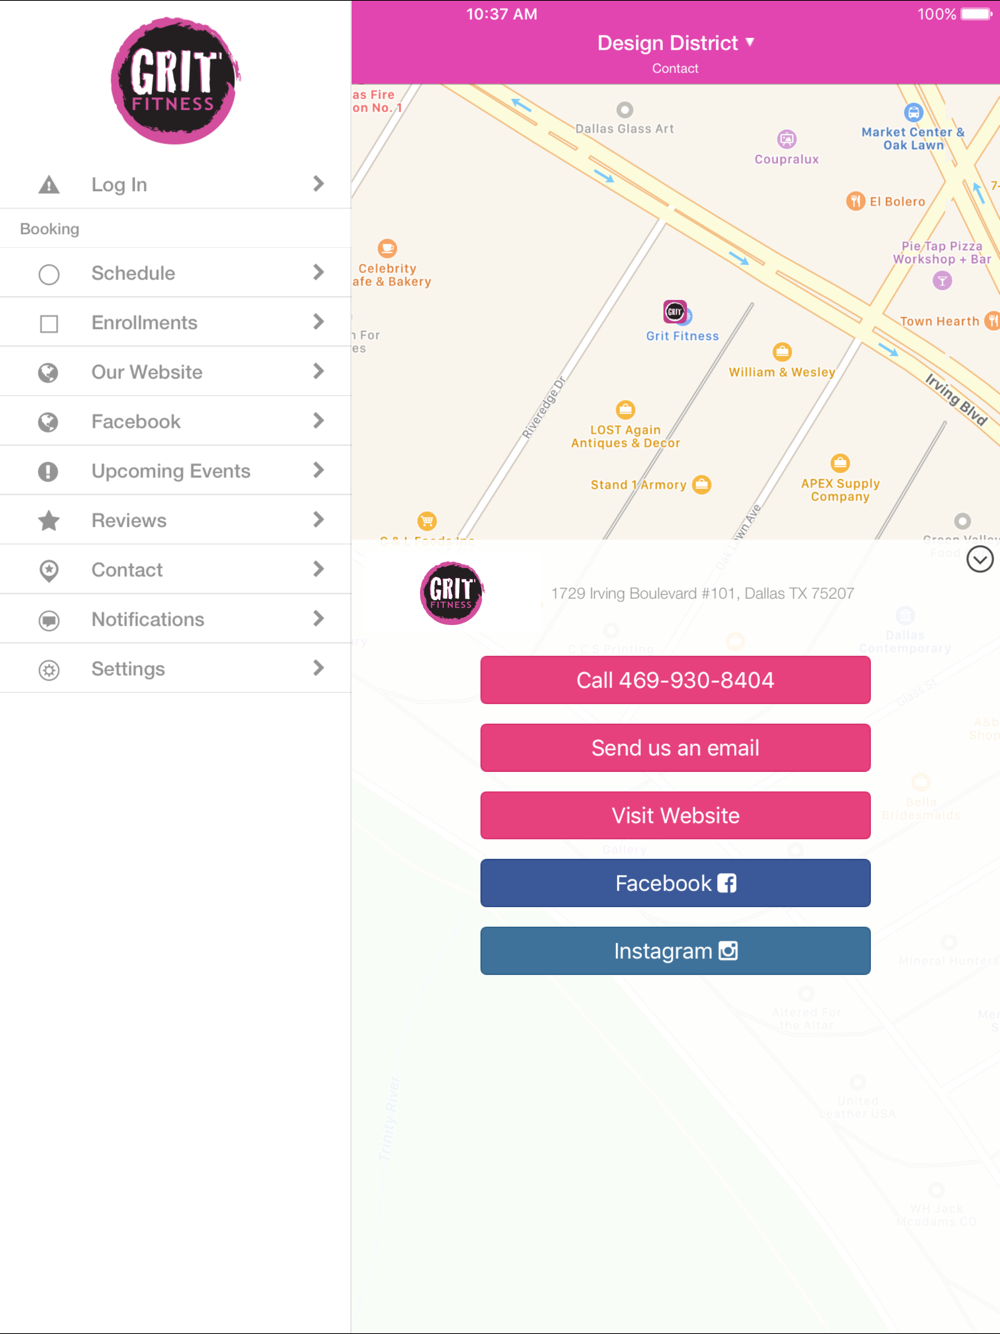Tap the Coupralux map marker
This screenshot has width=1000, height=1334.
coord(787,139)
